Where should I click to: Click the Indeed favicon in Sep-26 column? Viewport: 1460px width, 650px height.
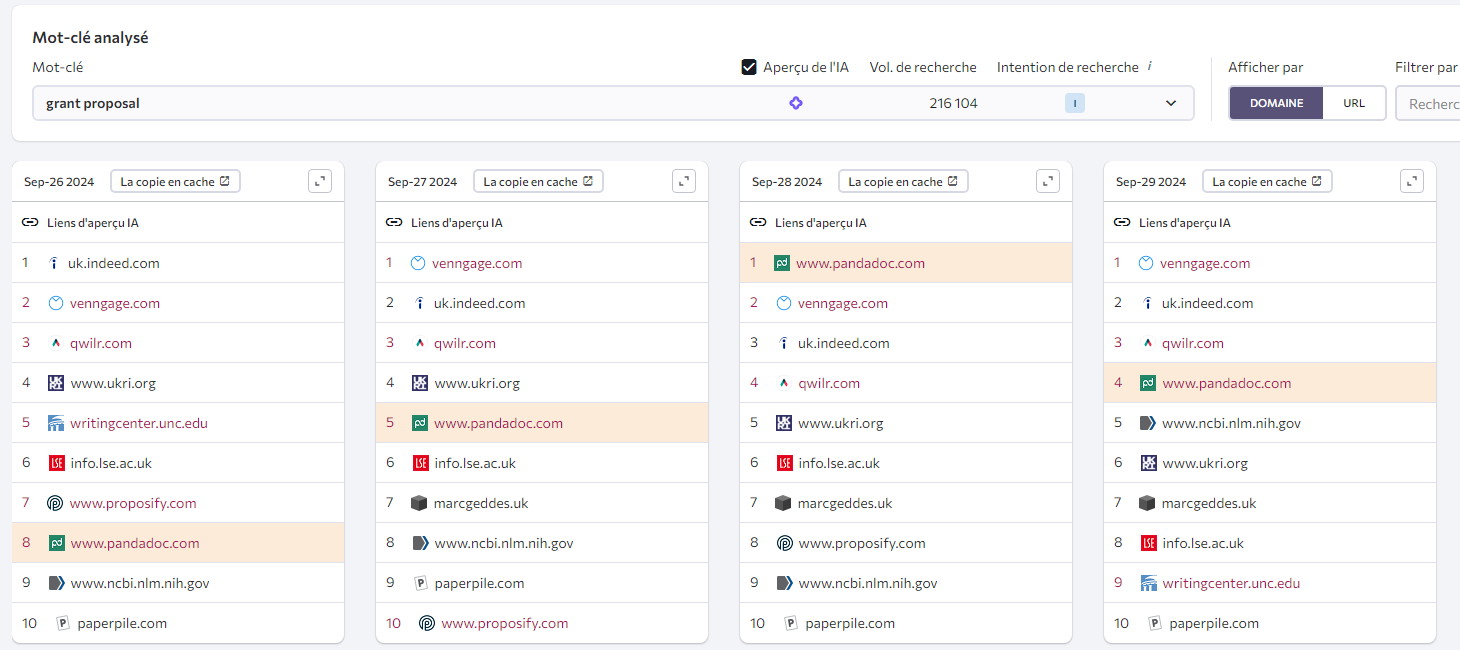pyautogui.click(x=55, y=263)
